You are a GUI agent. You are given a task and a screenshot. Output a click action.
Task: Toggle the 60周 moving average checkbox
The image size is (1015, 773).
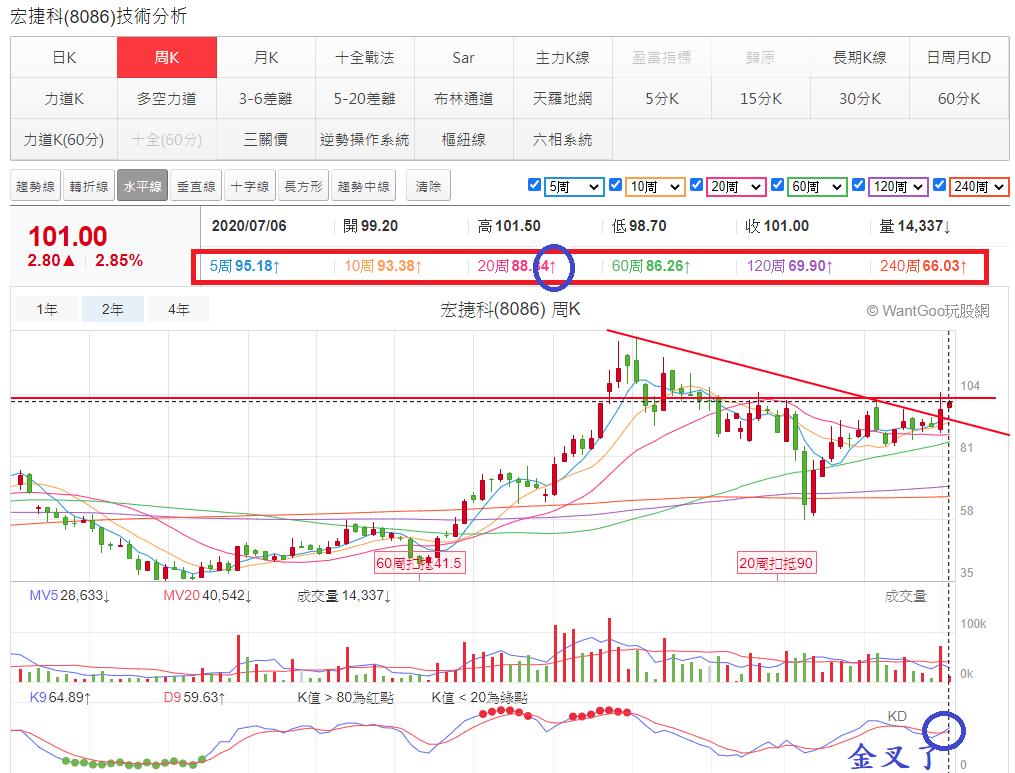(777, 185)
